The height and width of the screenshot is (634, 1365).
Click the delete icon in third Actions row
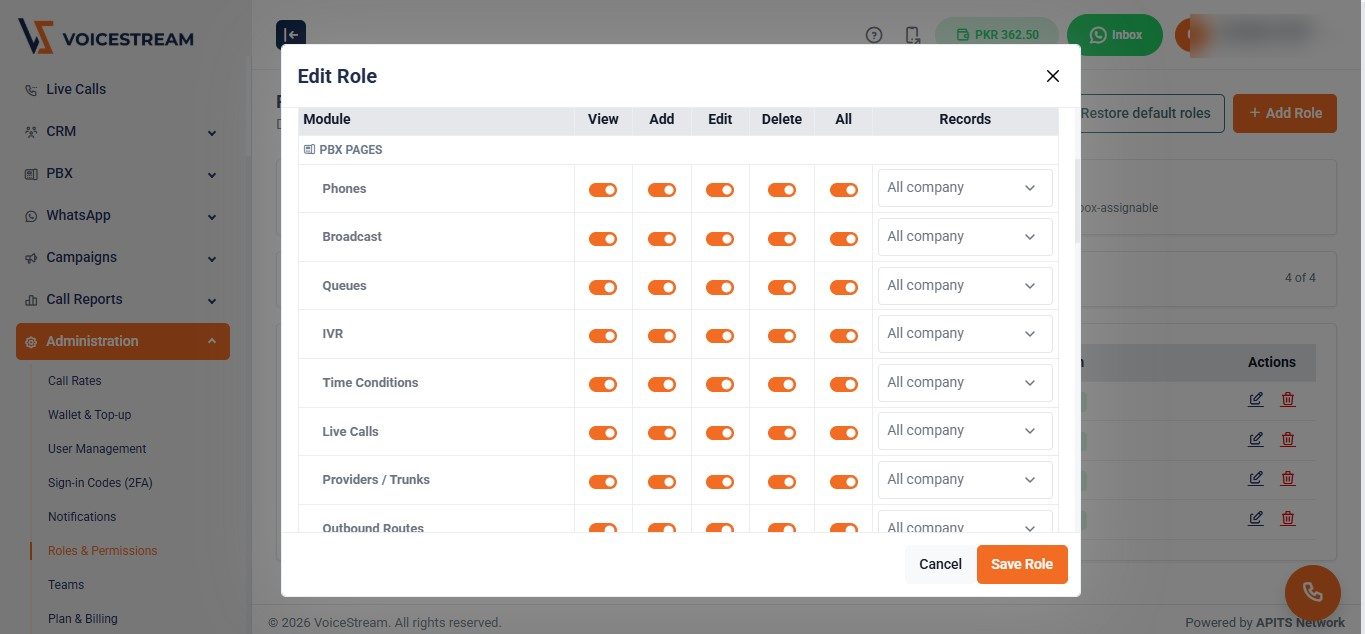1288,478
